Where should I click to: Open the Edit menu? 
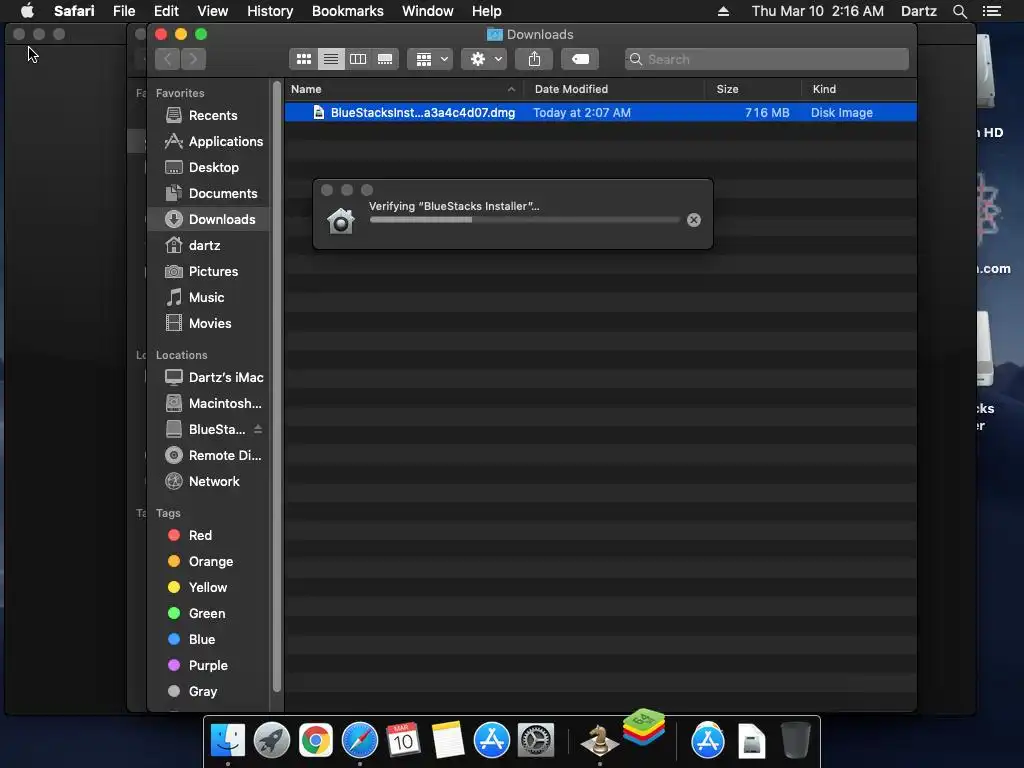tap(166, 11)
